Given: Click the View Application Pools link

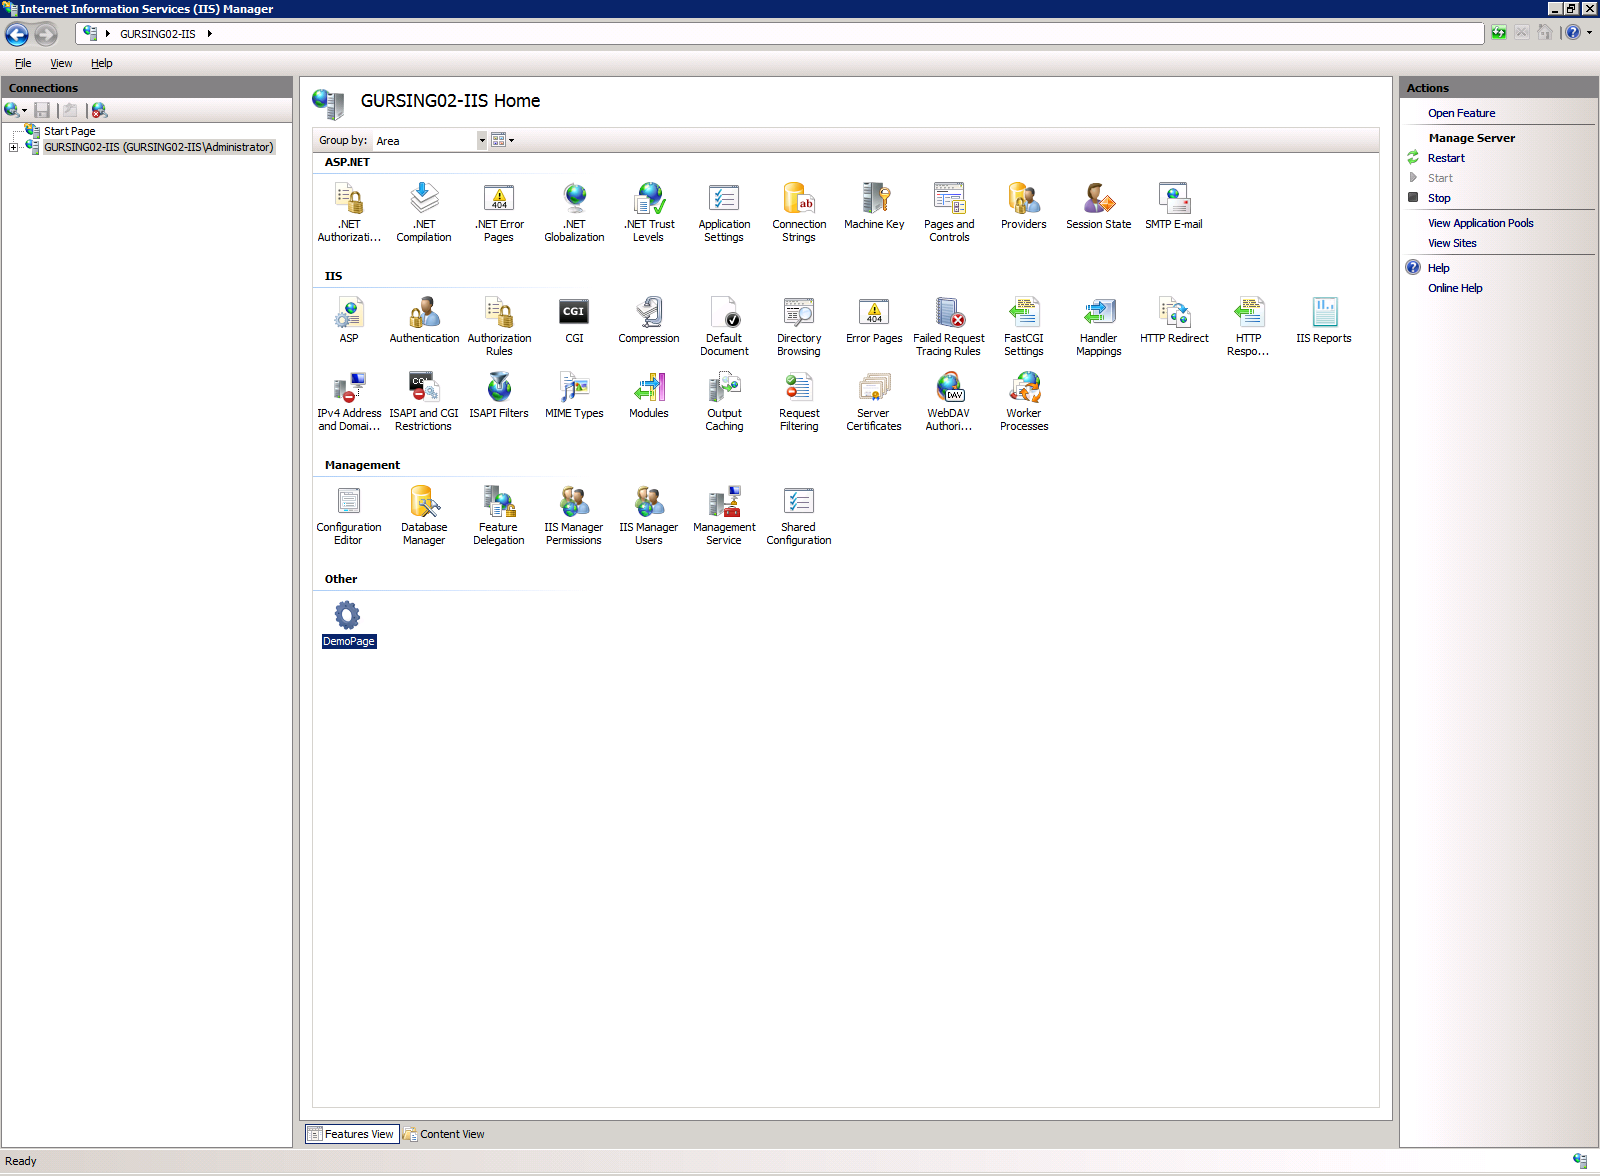Looking at the screenshot, I should 1481,222.
